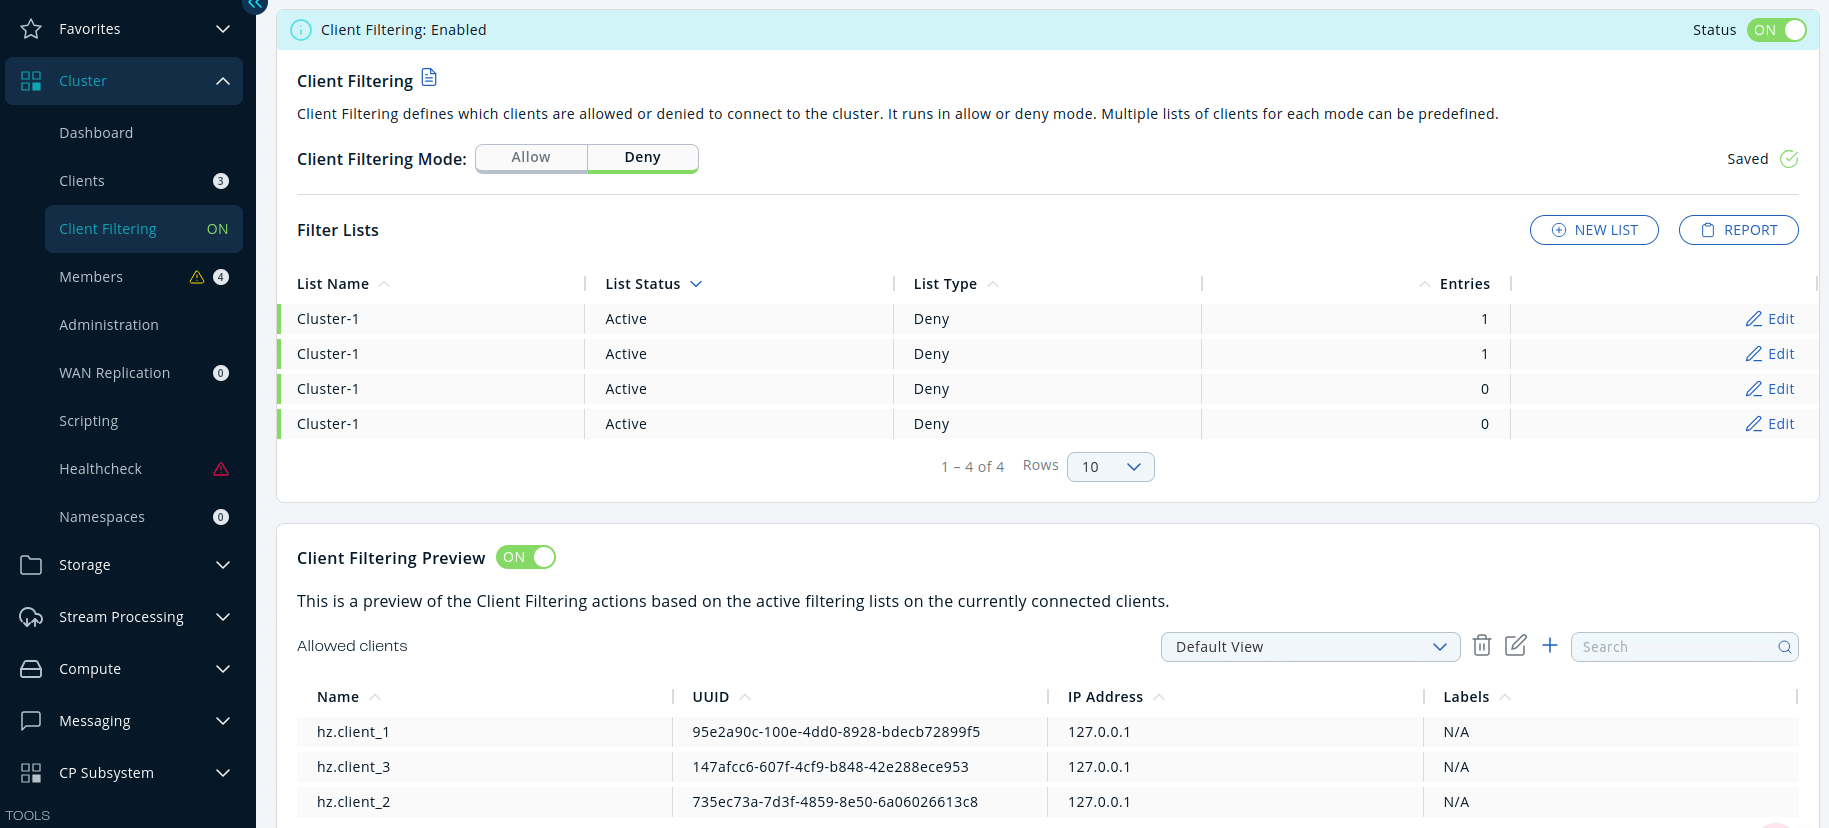Click the REPORT button
The height and width of the screenshot is (828, 1829).
(x=1738, y=230)
